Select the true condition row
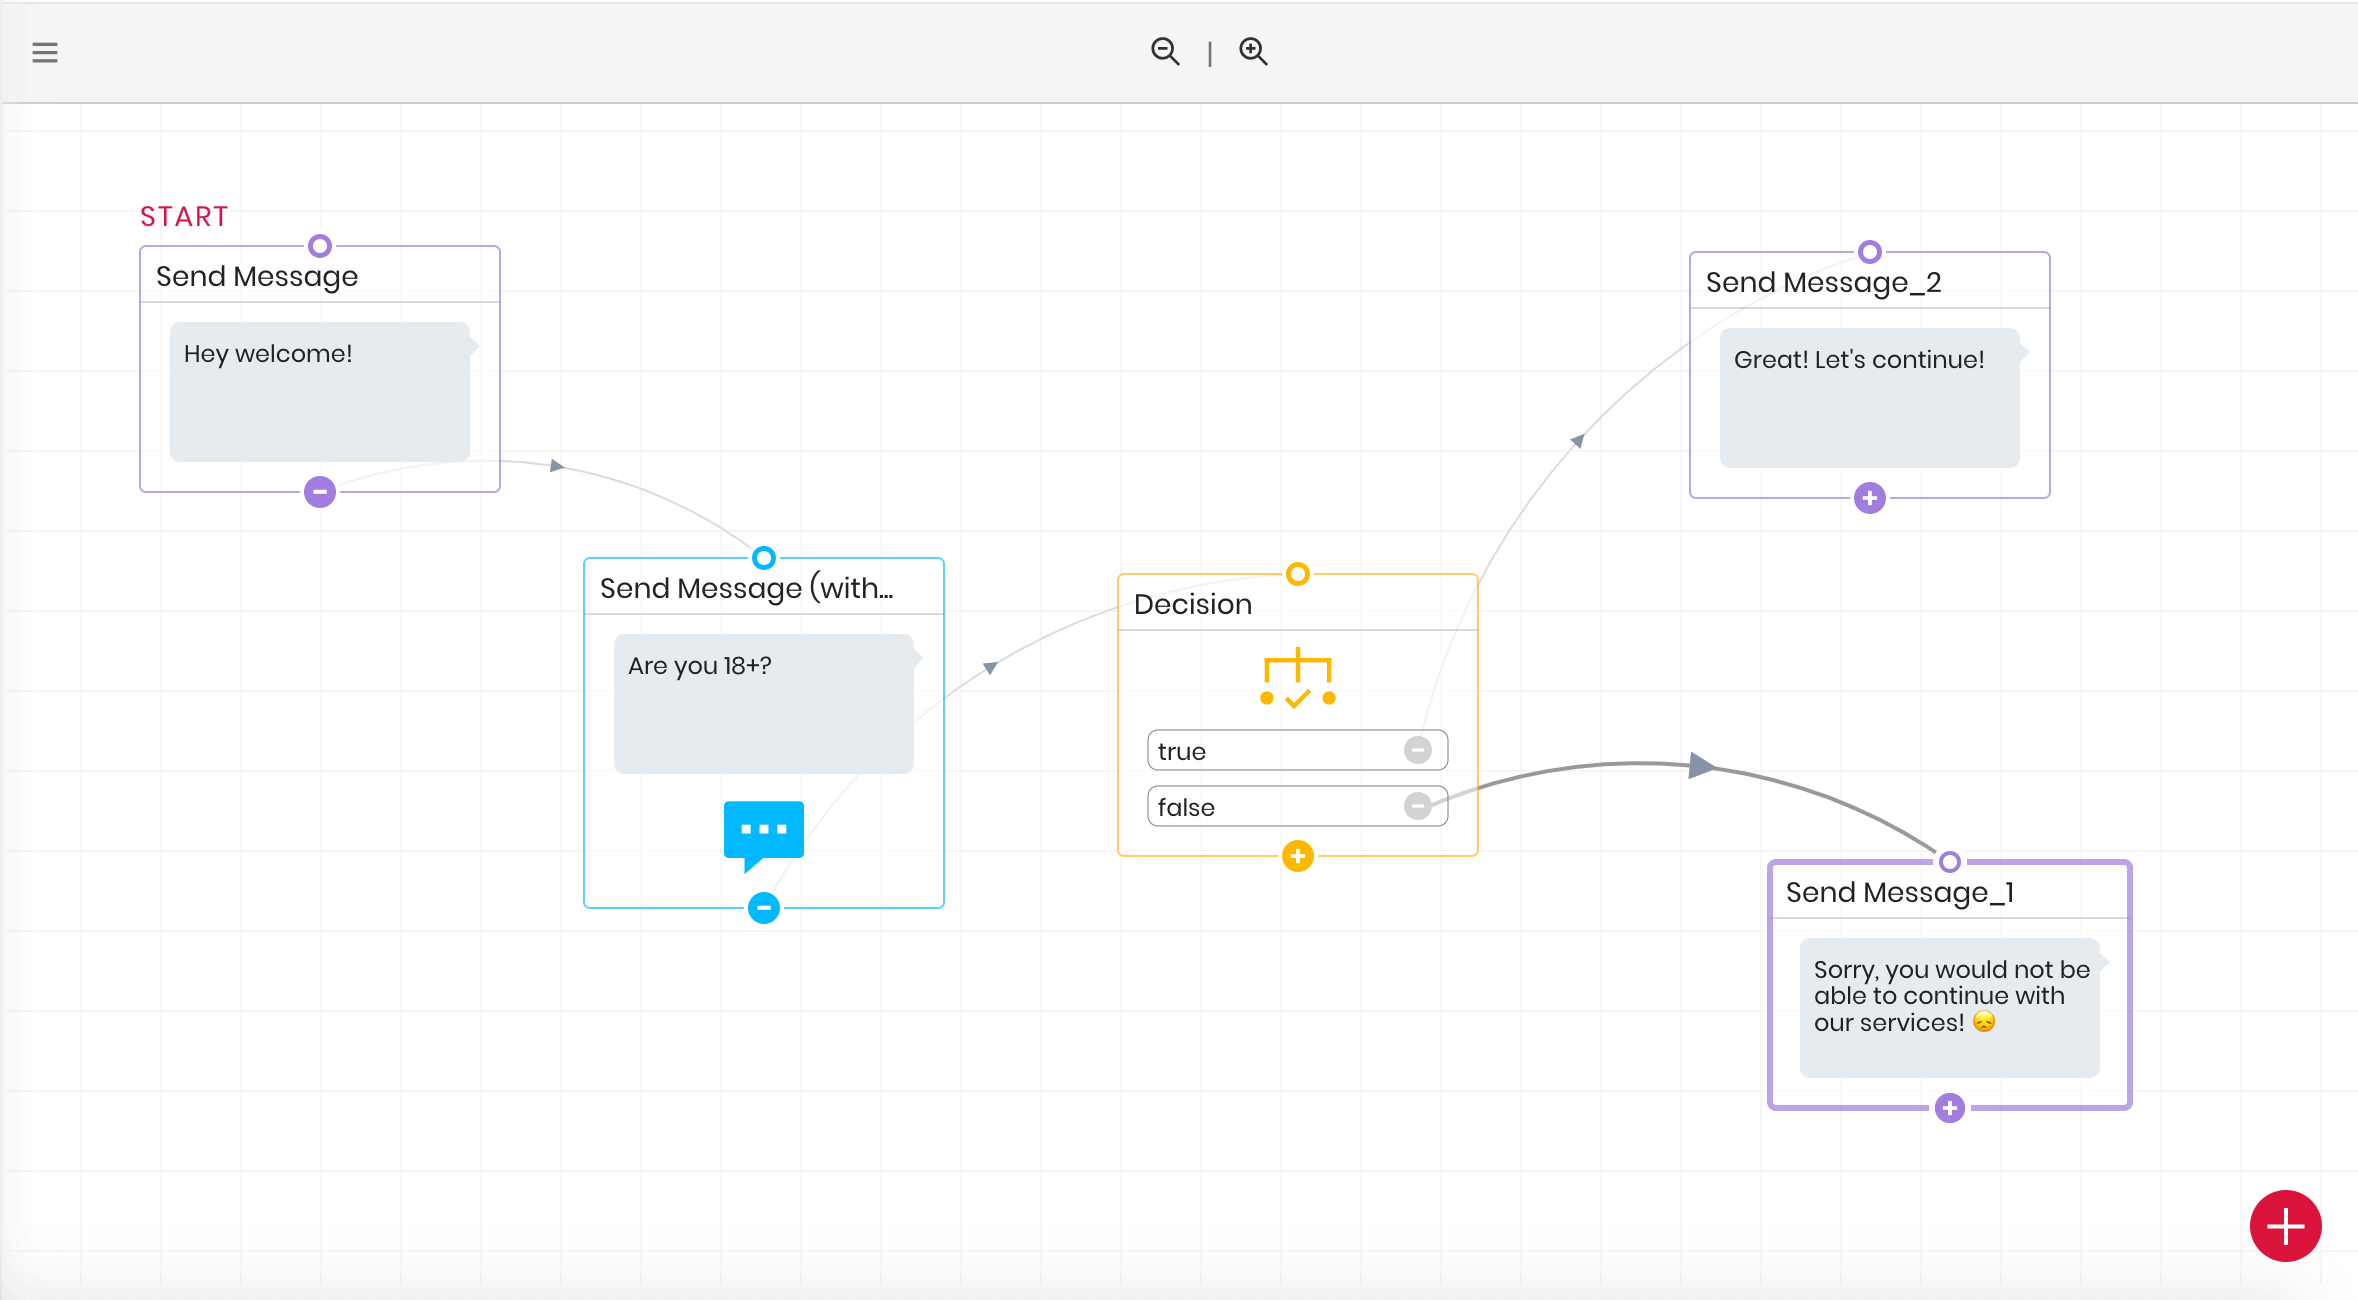The height and width of the screenshot is (1300, 2358). coord(1298,750)
